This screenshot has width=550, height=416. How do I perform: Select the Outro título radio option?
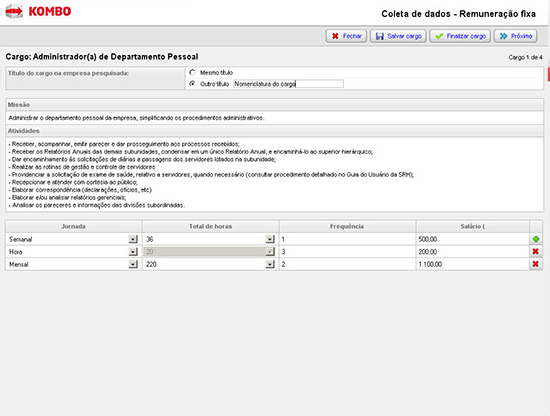pyautogui.click(x=192, y=84)
